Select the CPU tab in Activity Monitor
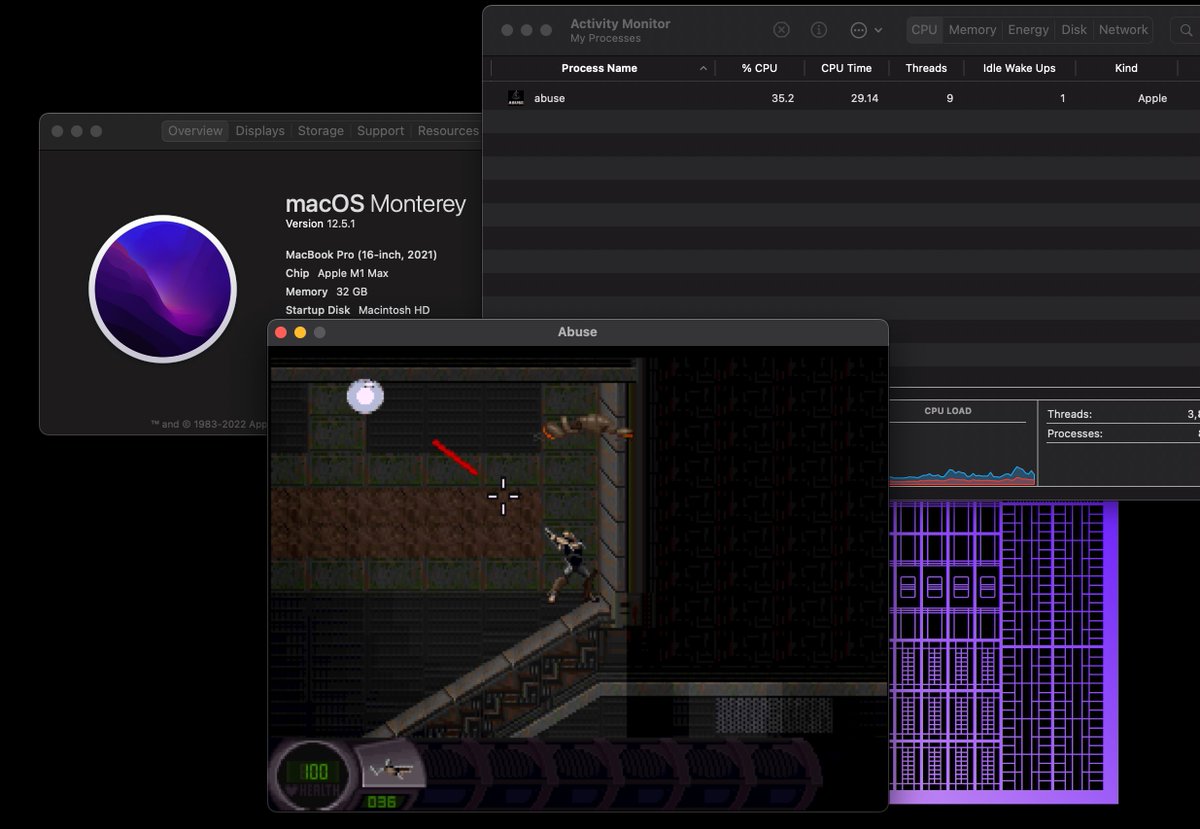The height and width of the screenshot is (829, 1200). click(924, 30)
